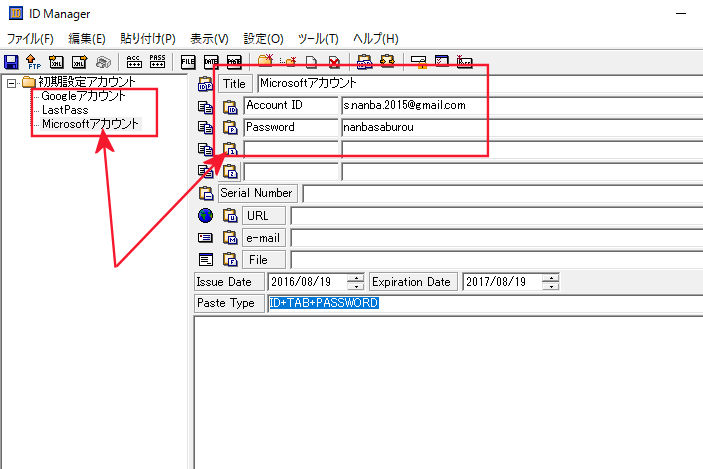Viewport: 703px width, 469px height.
Task: Click the document window icon in File row
Action: (206, 260)
